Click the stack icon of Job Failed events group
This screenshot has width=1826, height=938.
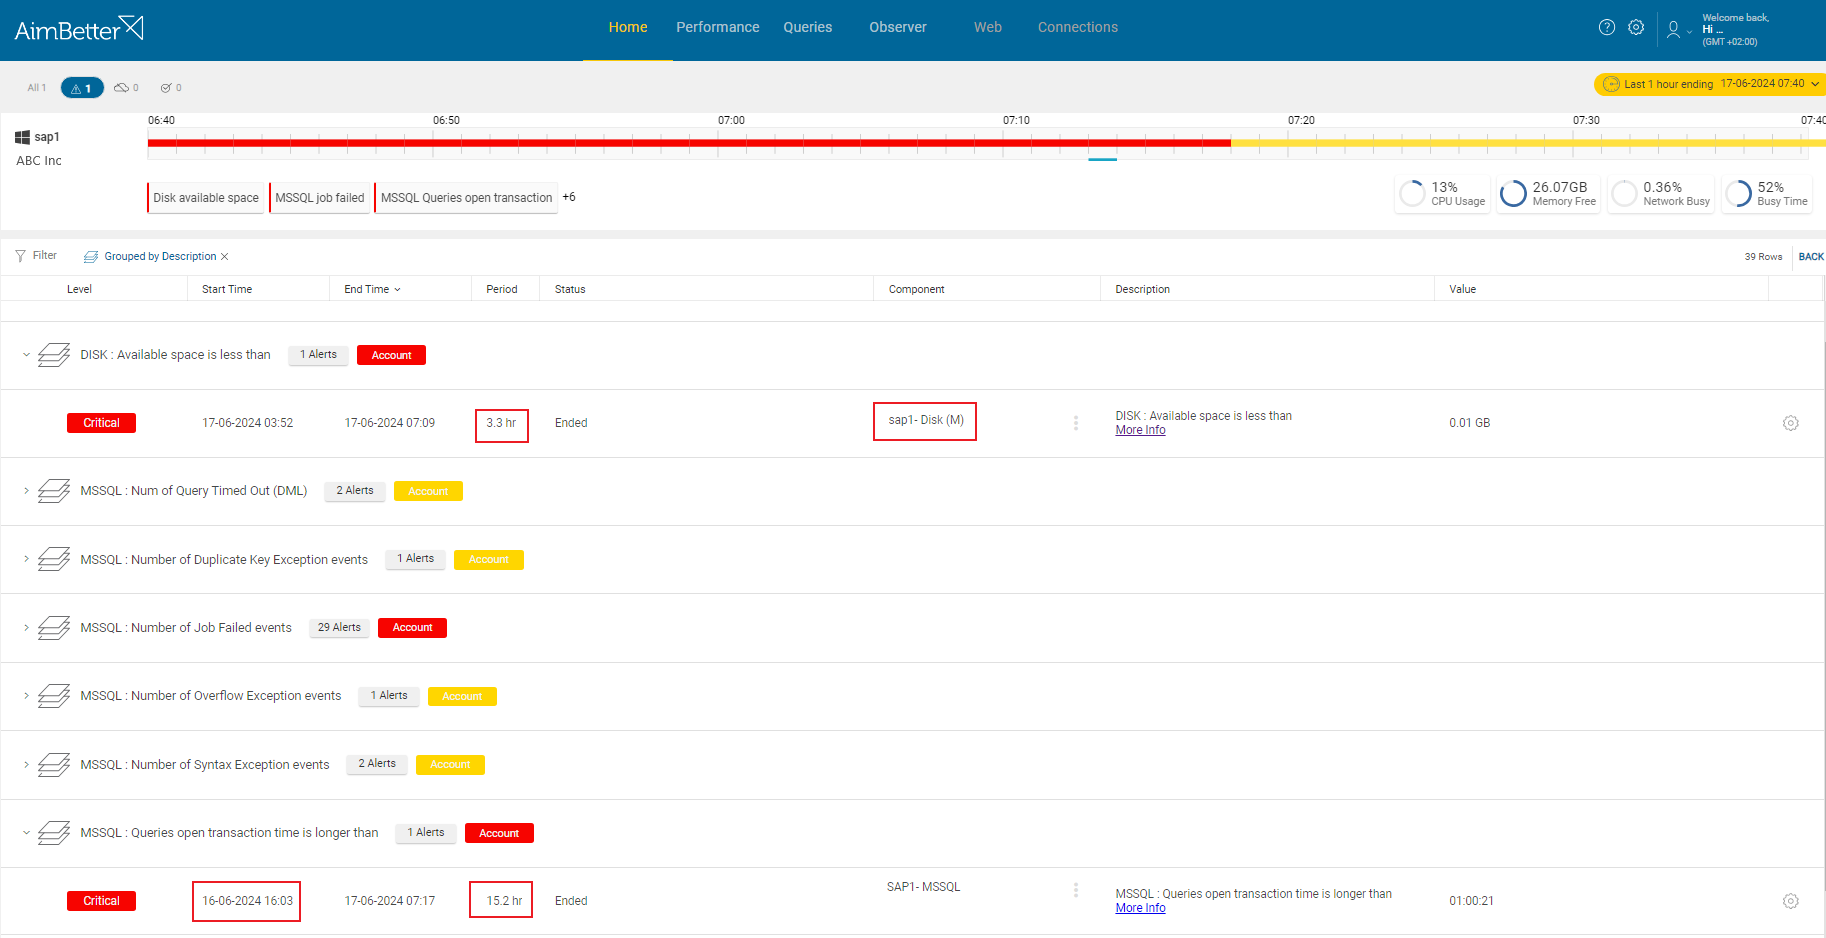tap(54, 628)
